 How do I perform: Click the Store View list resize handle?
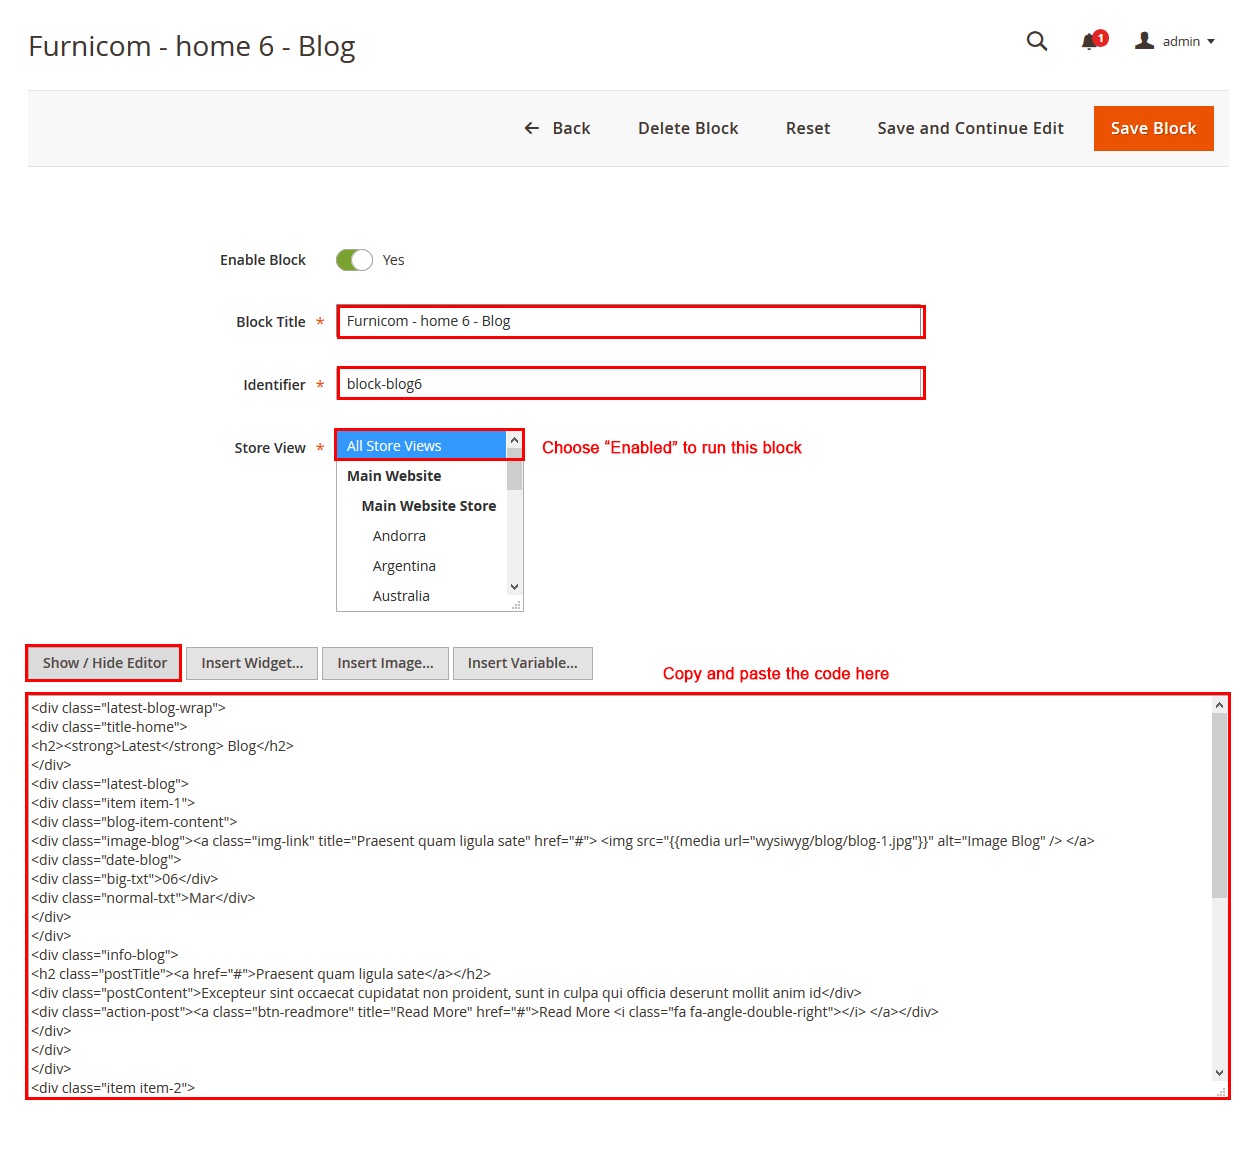tap(516, 604)
